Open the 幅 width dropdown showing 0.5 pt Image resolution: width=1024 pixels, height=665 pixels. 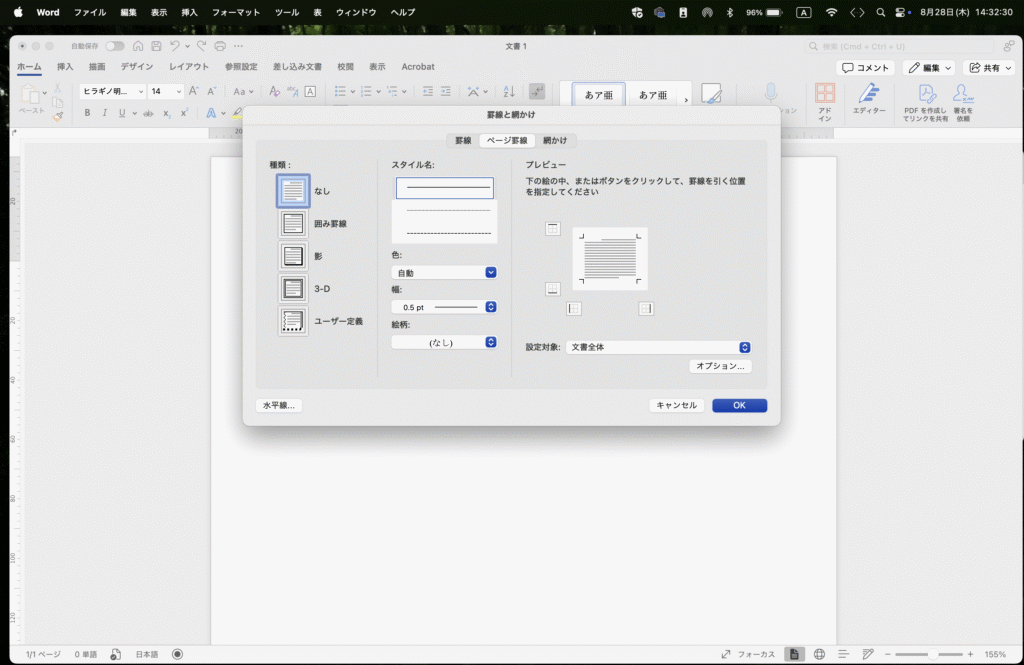[444, 307]
